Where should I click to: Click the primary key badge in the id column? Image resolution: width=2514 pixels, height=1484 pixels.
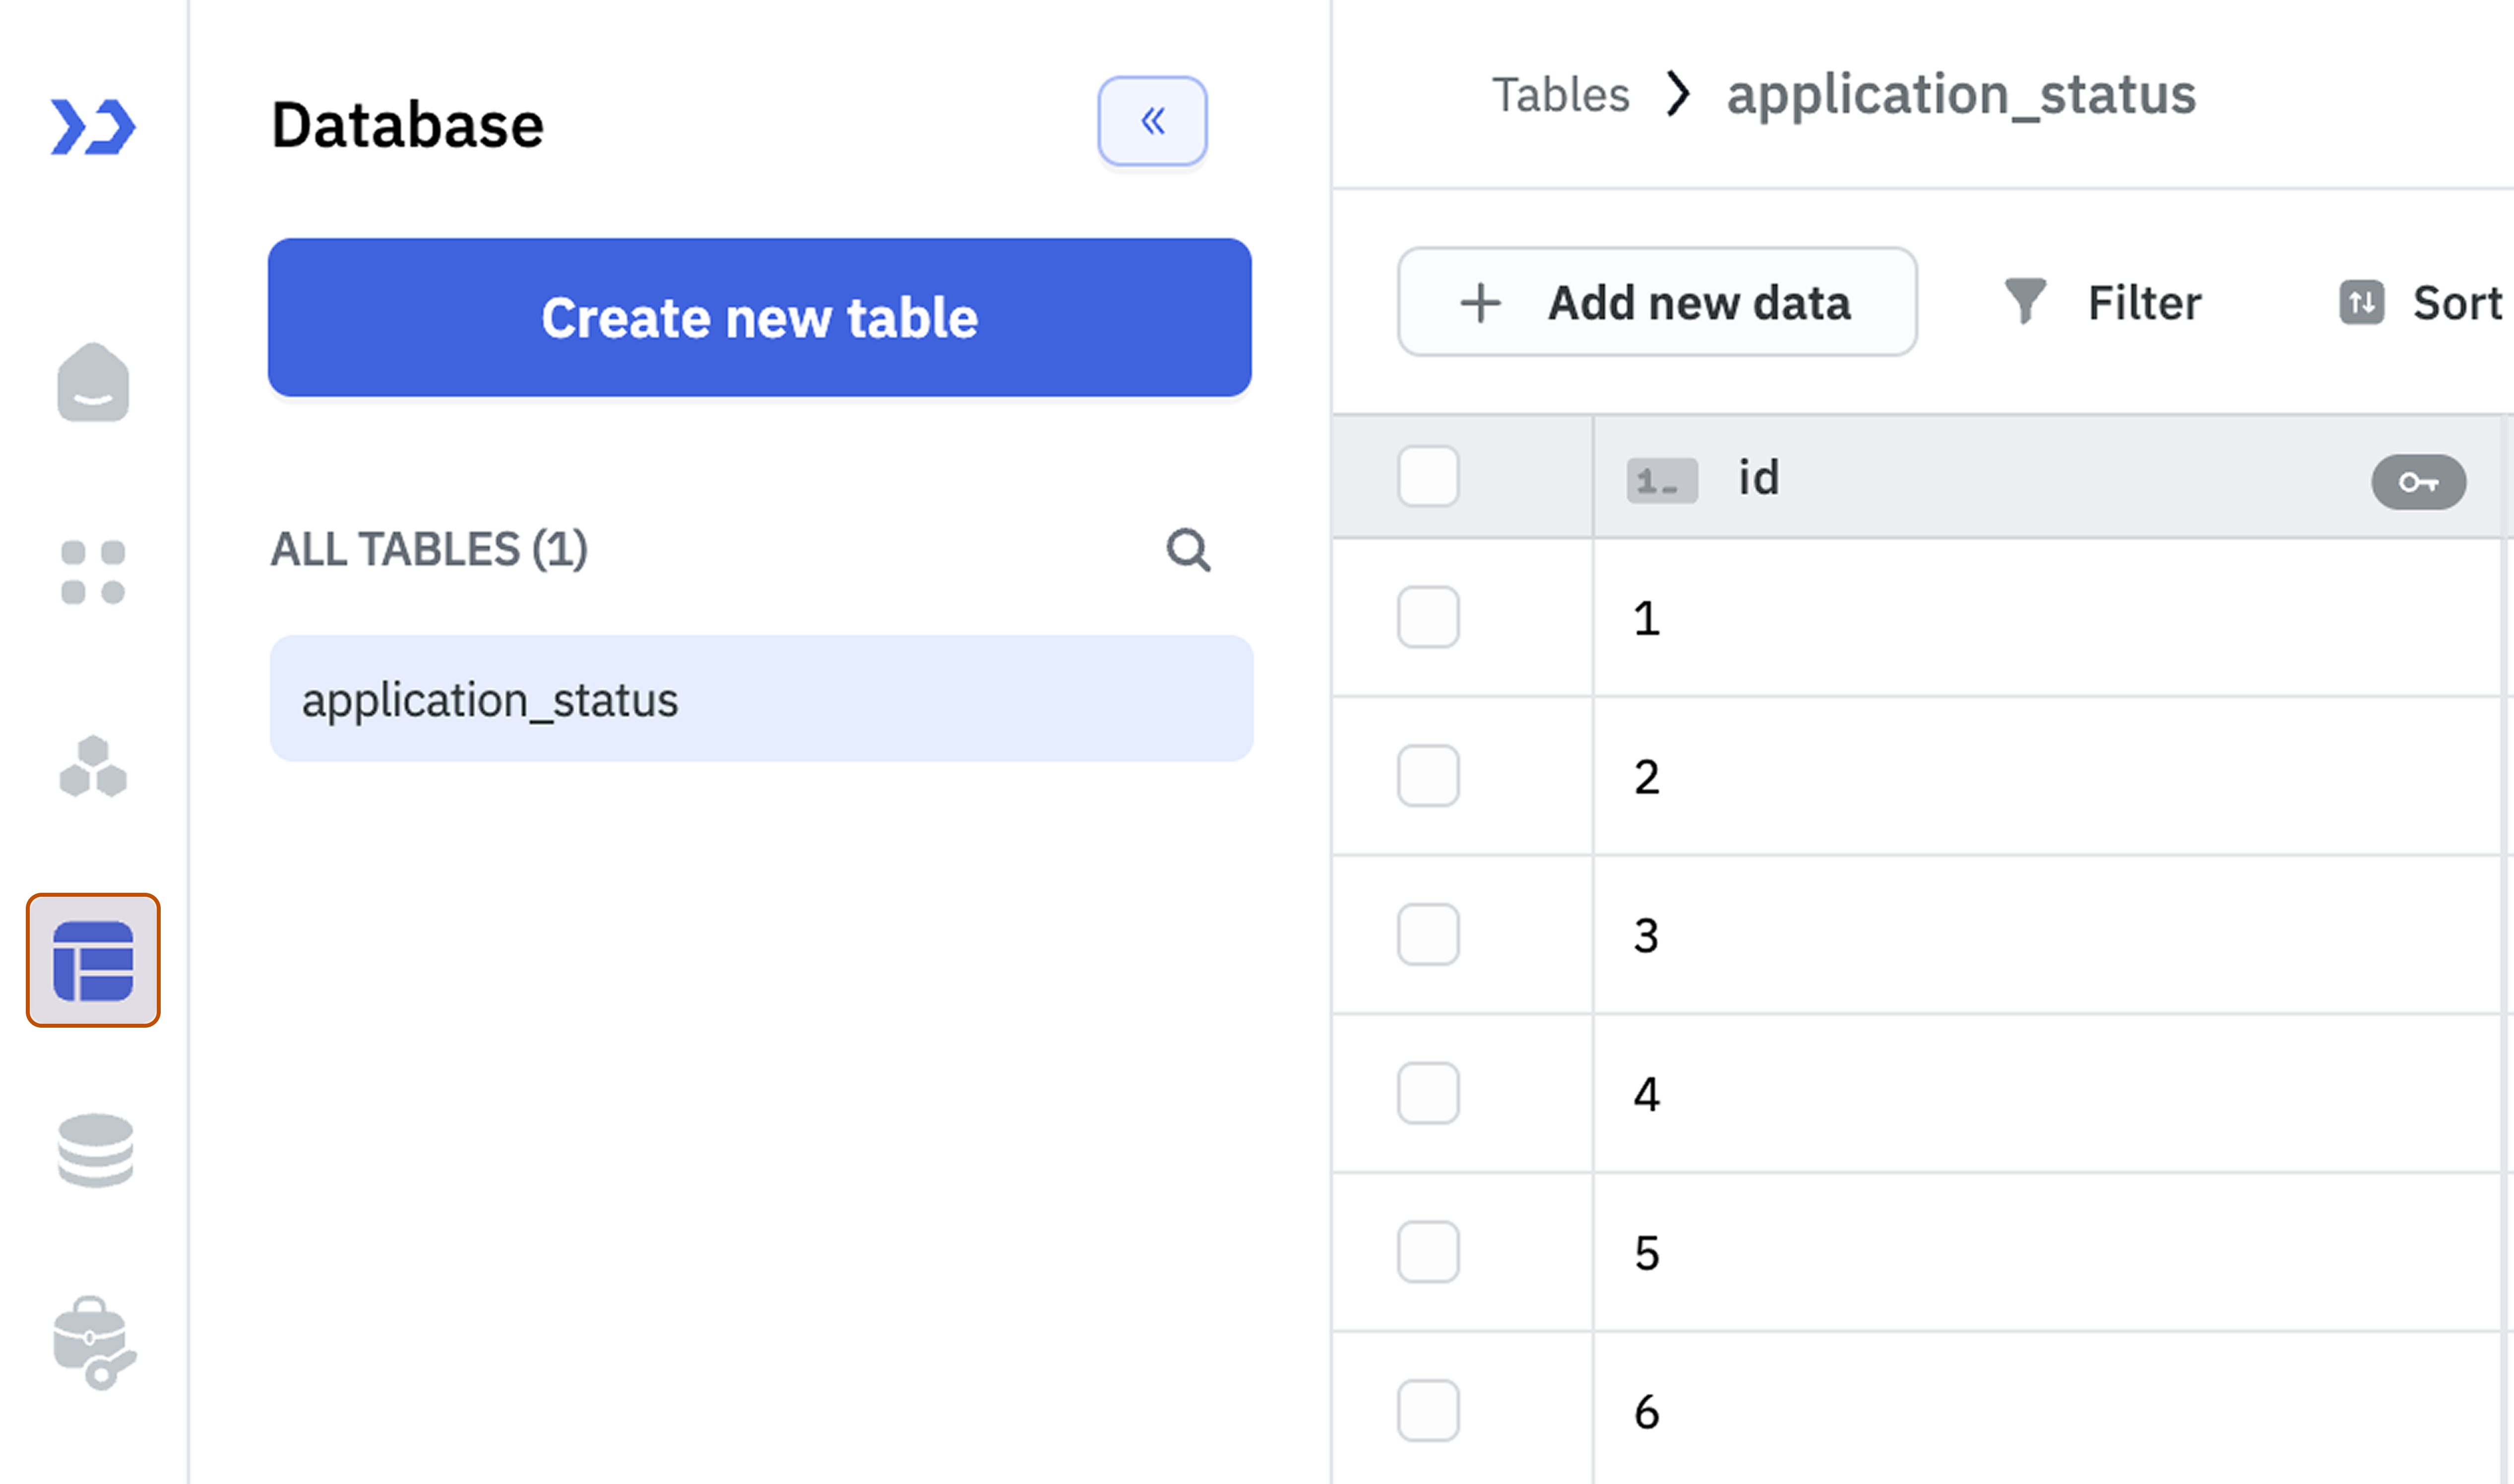[2418, 483]
